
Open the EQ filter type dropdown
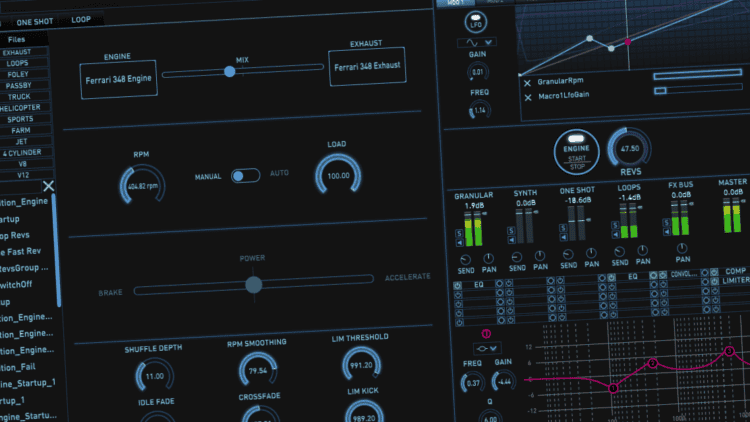[x=487, y=348]
